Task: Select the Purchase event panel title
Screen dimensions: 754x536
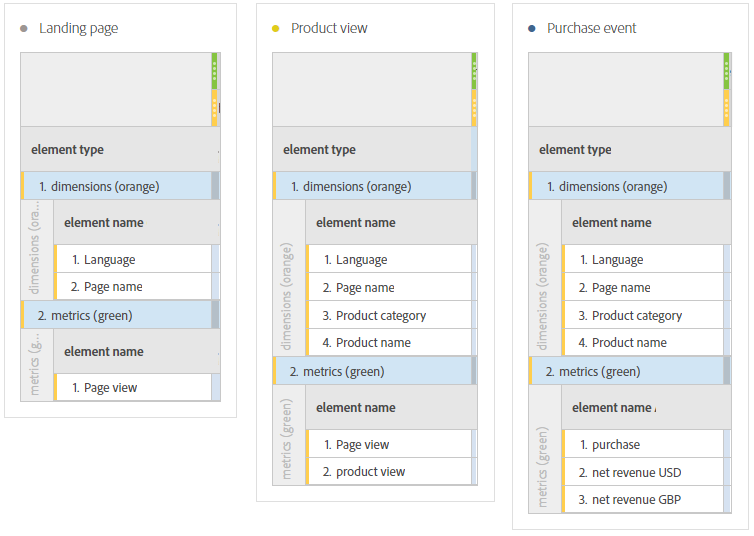Action: (591, 29)
